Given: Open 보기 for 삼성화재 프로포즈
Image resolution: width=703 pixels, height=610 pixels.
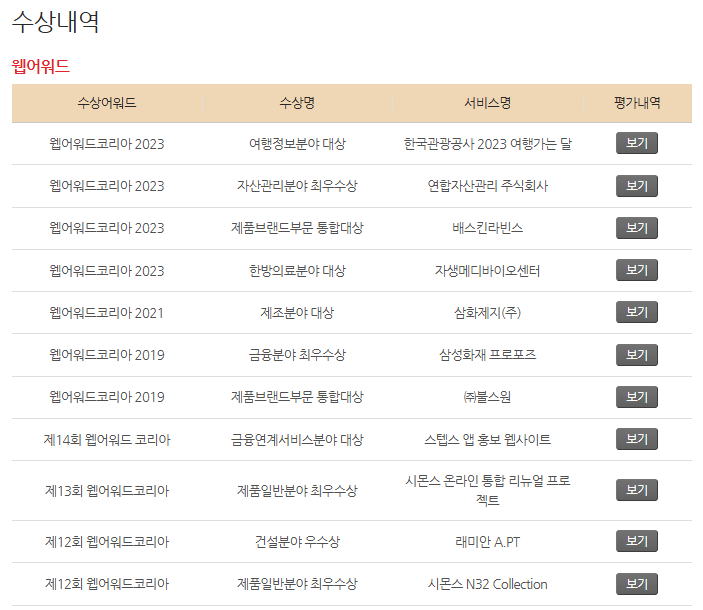Looking at the screenshot, I should [637, 355].
